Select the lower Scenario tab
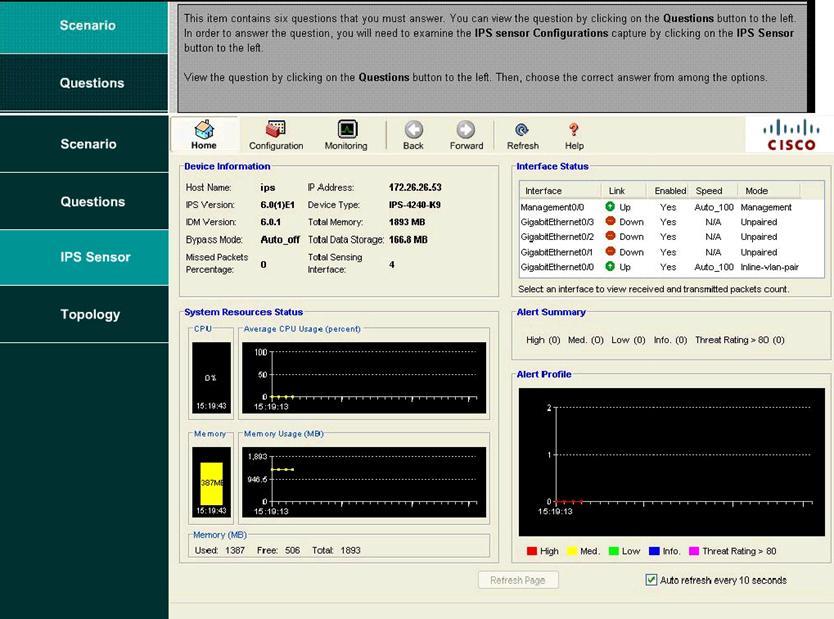Image resolution: width=834 pixels, height=619 pixels. [84, 144]
